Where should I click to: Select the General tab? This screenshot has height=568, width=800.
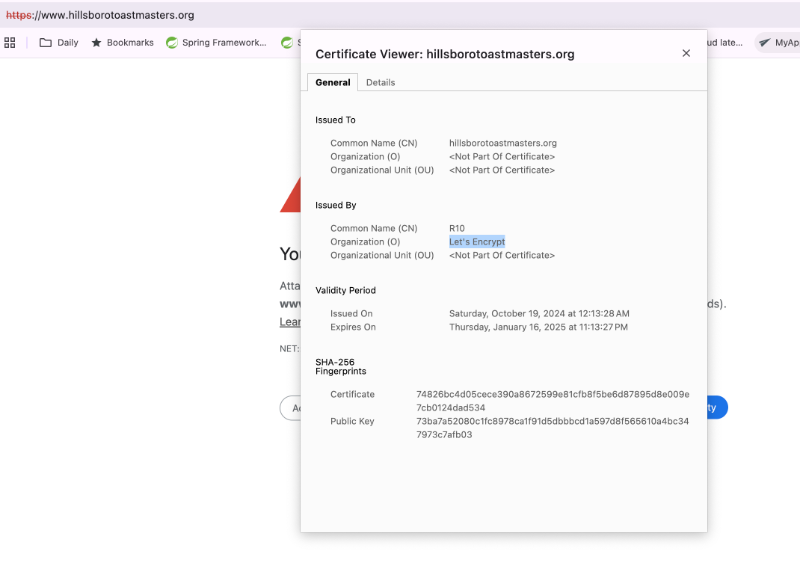click(x=333, y=82)
